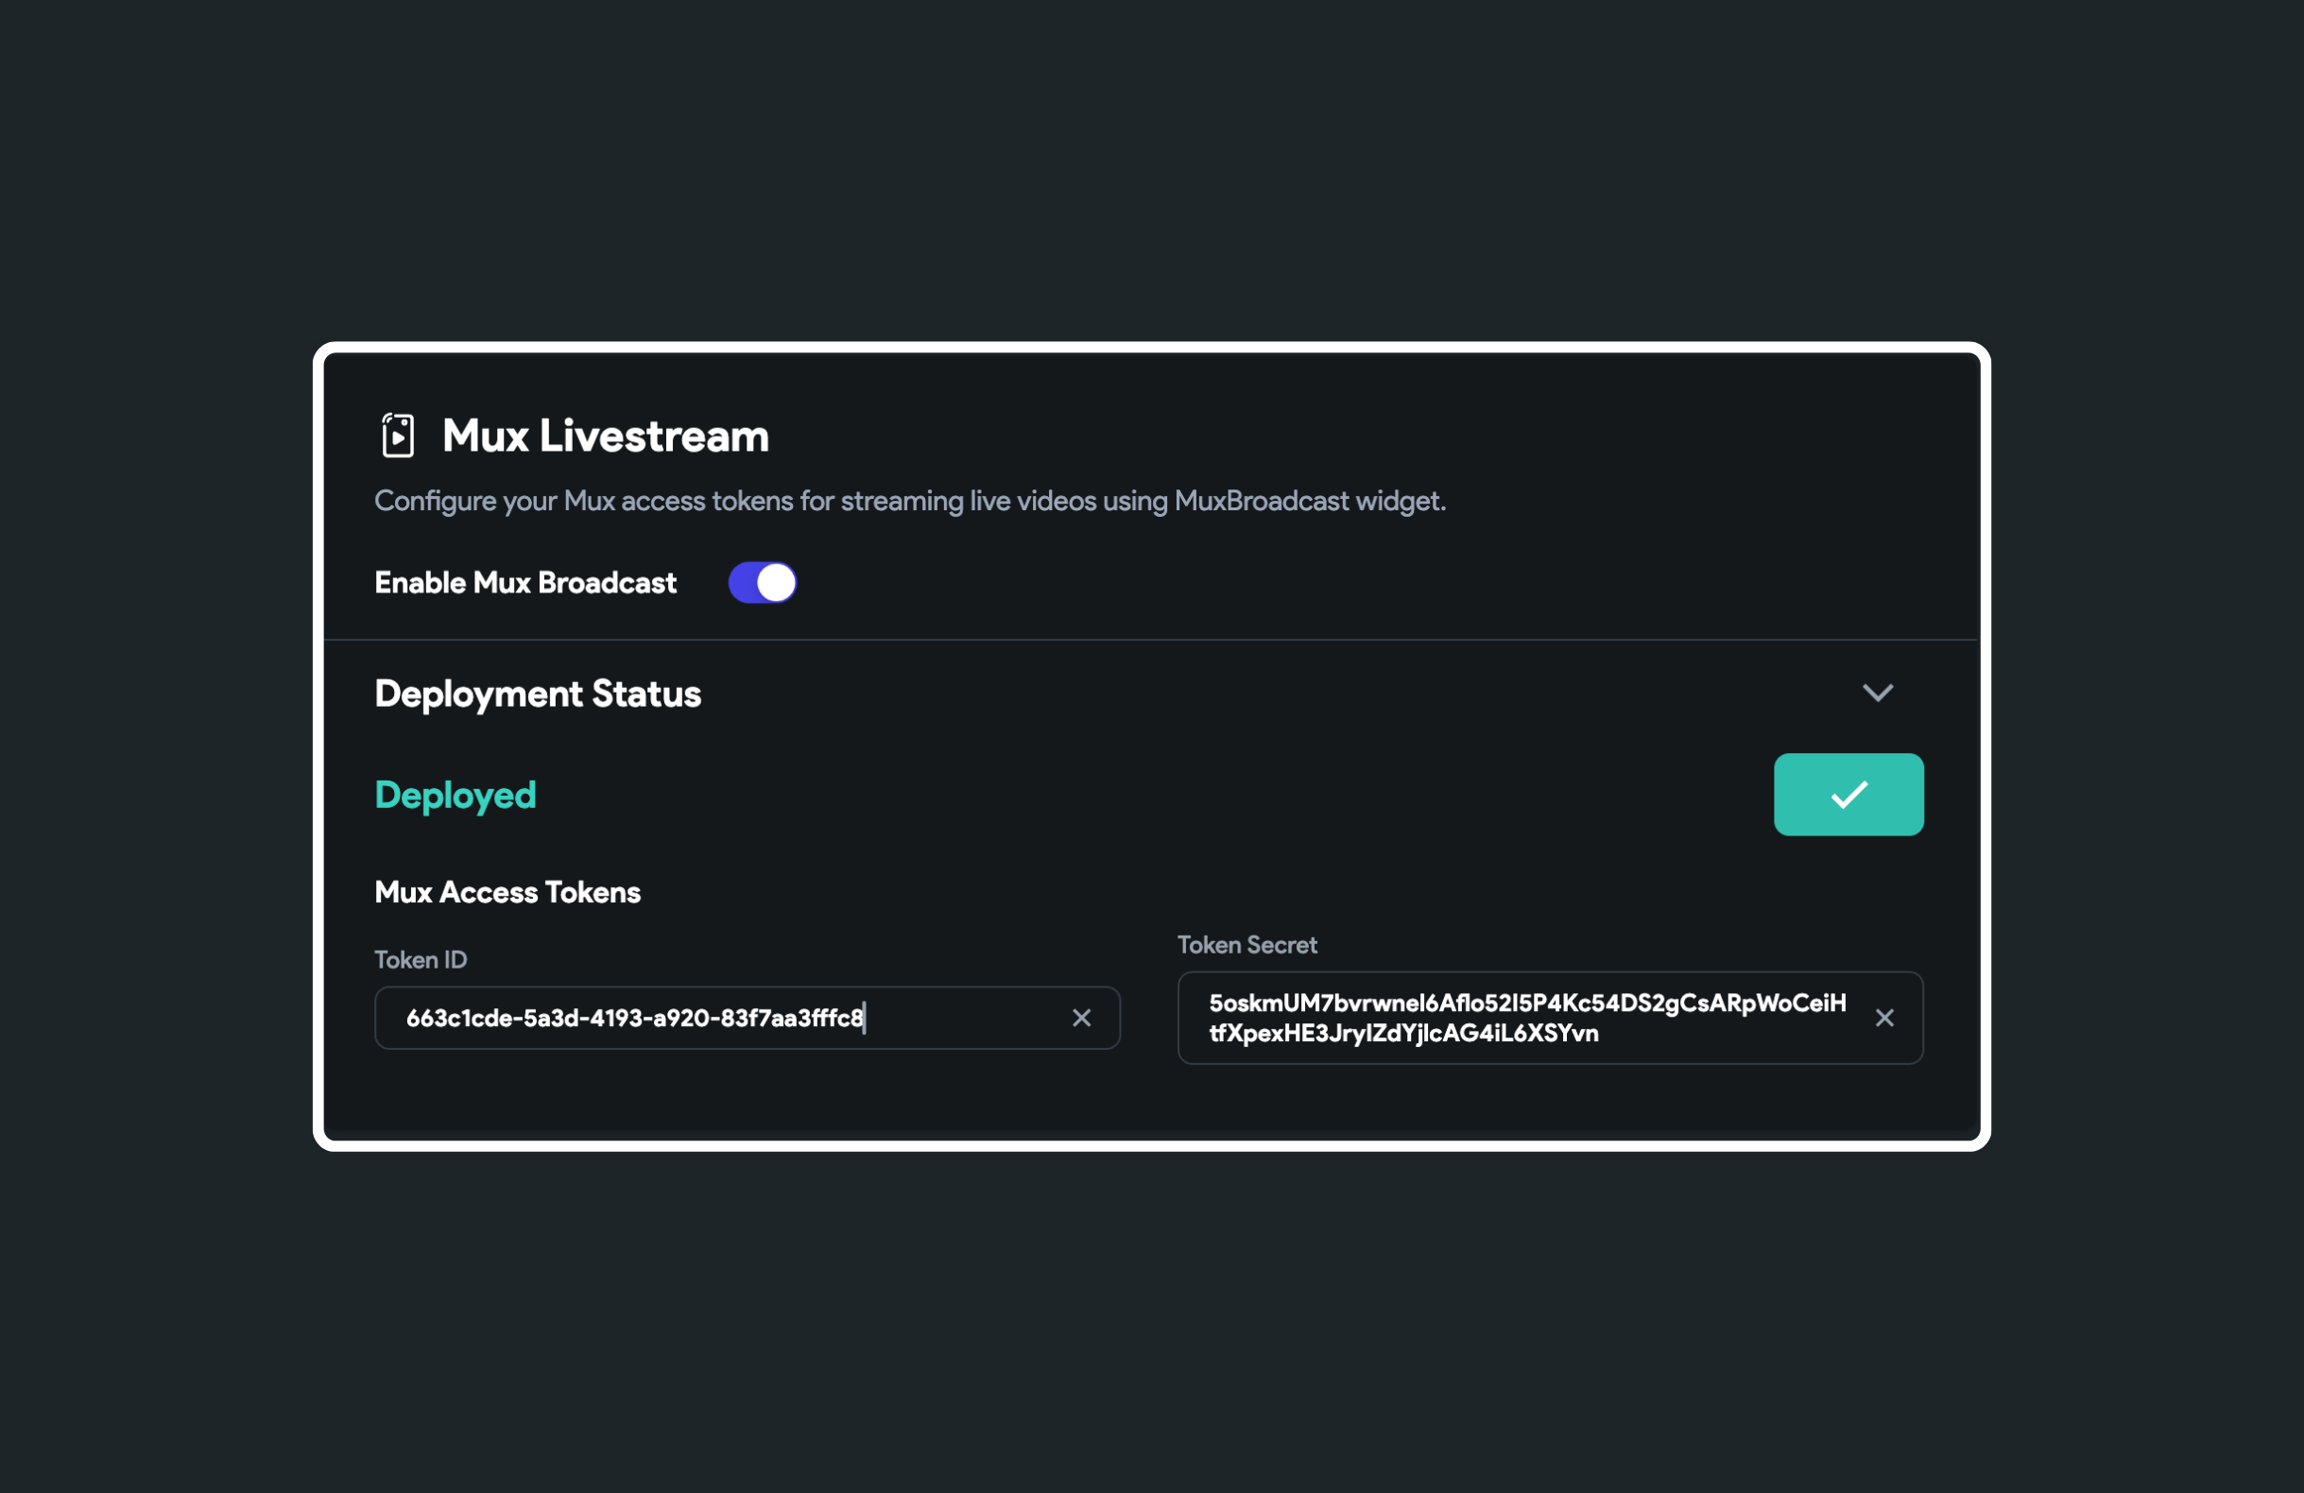Click the Mux Livestream title

tap(605, 436)
